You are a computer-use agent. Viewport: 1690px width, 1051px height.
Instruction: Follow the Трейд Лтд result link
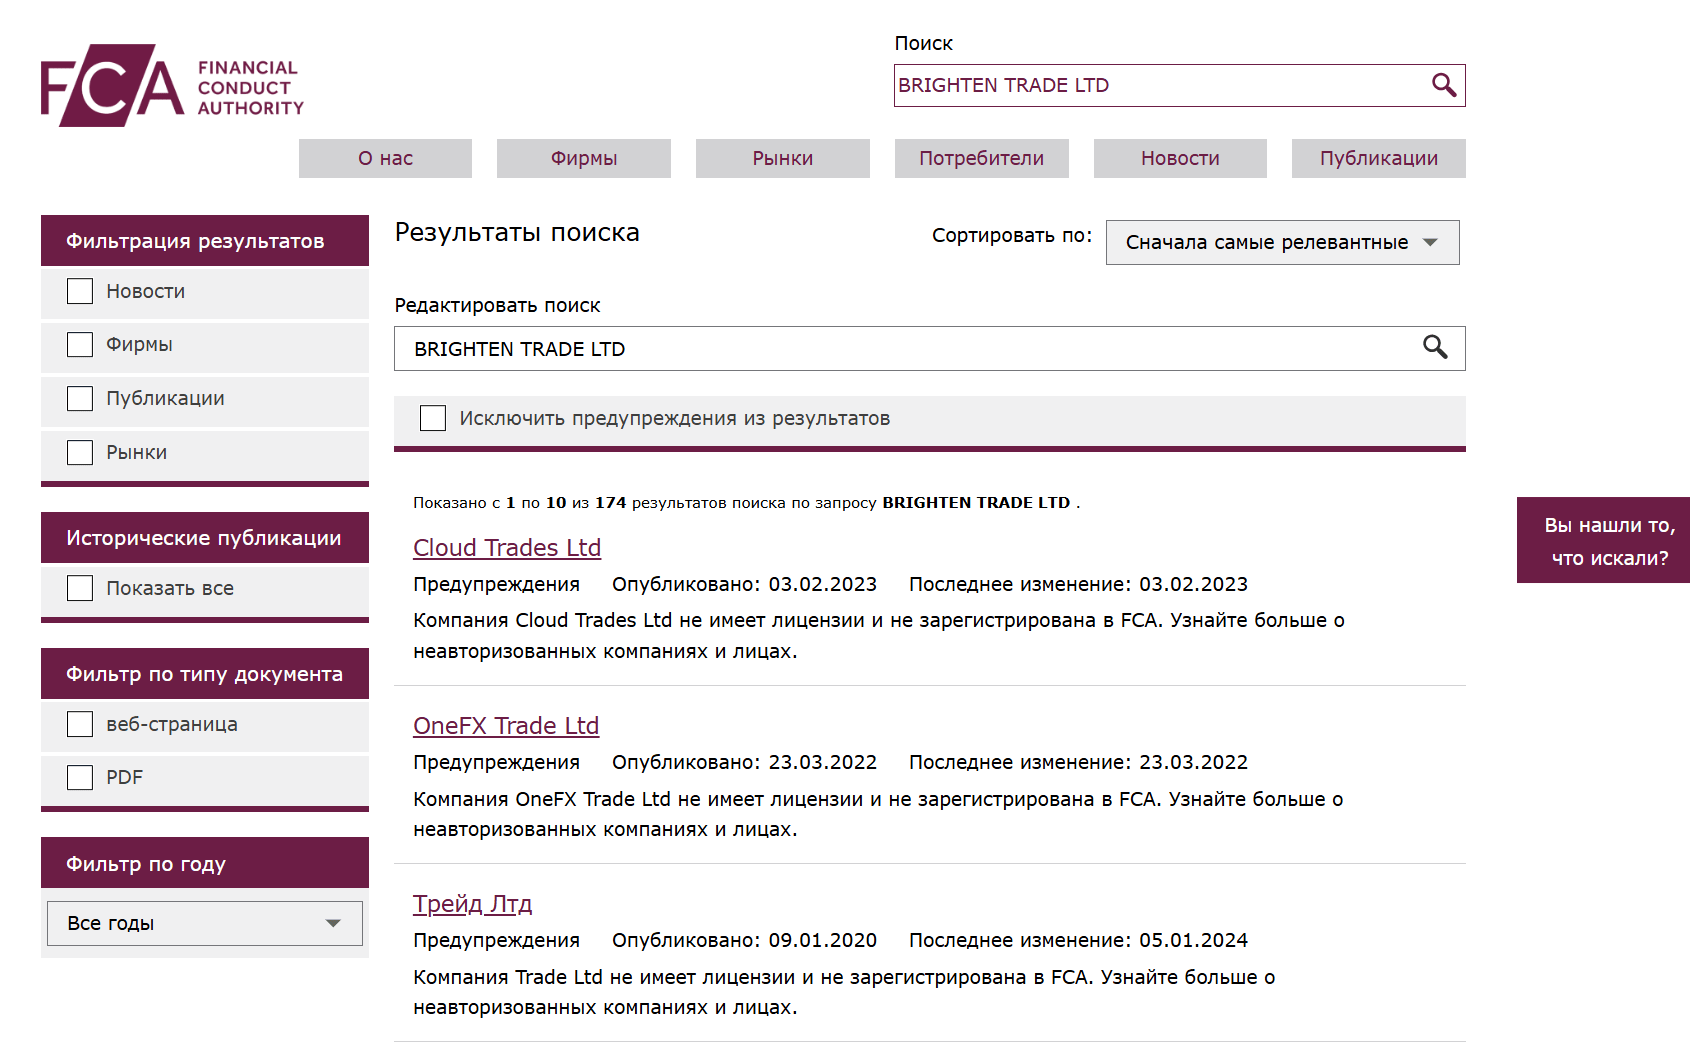point(472,904)
